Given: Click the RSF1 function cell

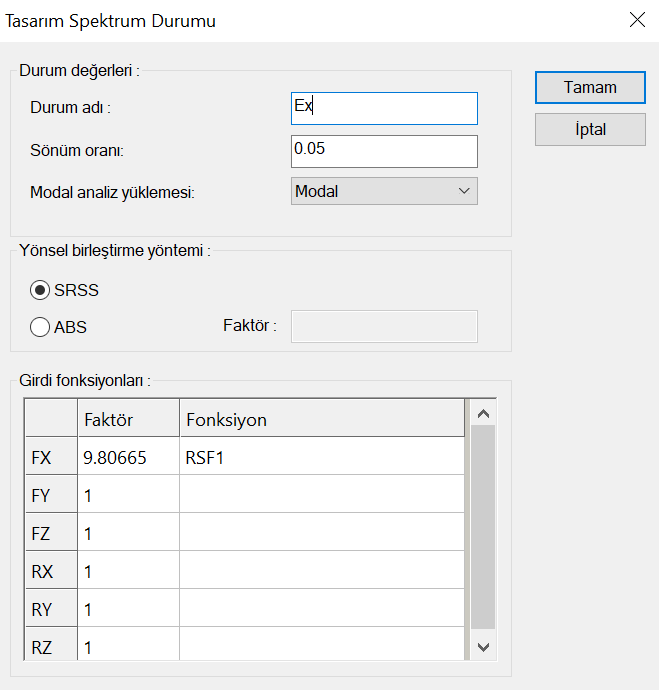Looking at the screenshot, I should (x=322, y=456).
